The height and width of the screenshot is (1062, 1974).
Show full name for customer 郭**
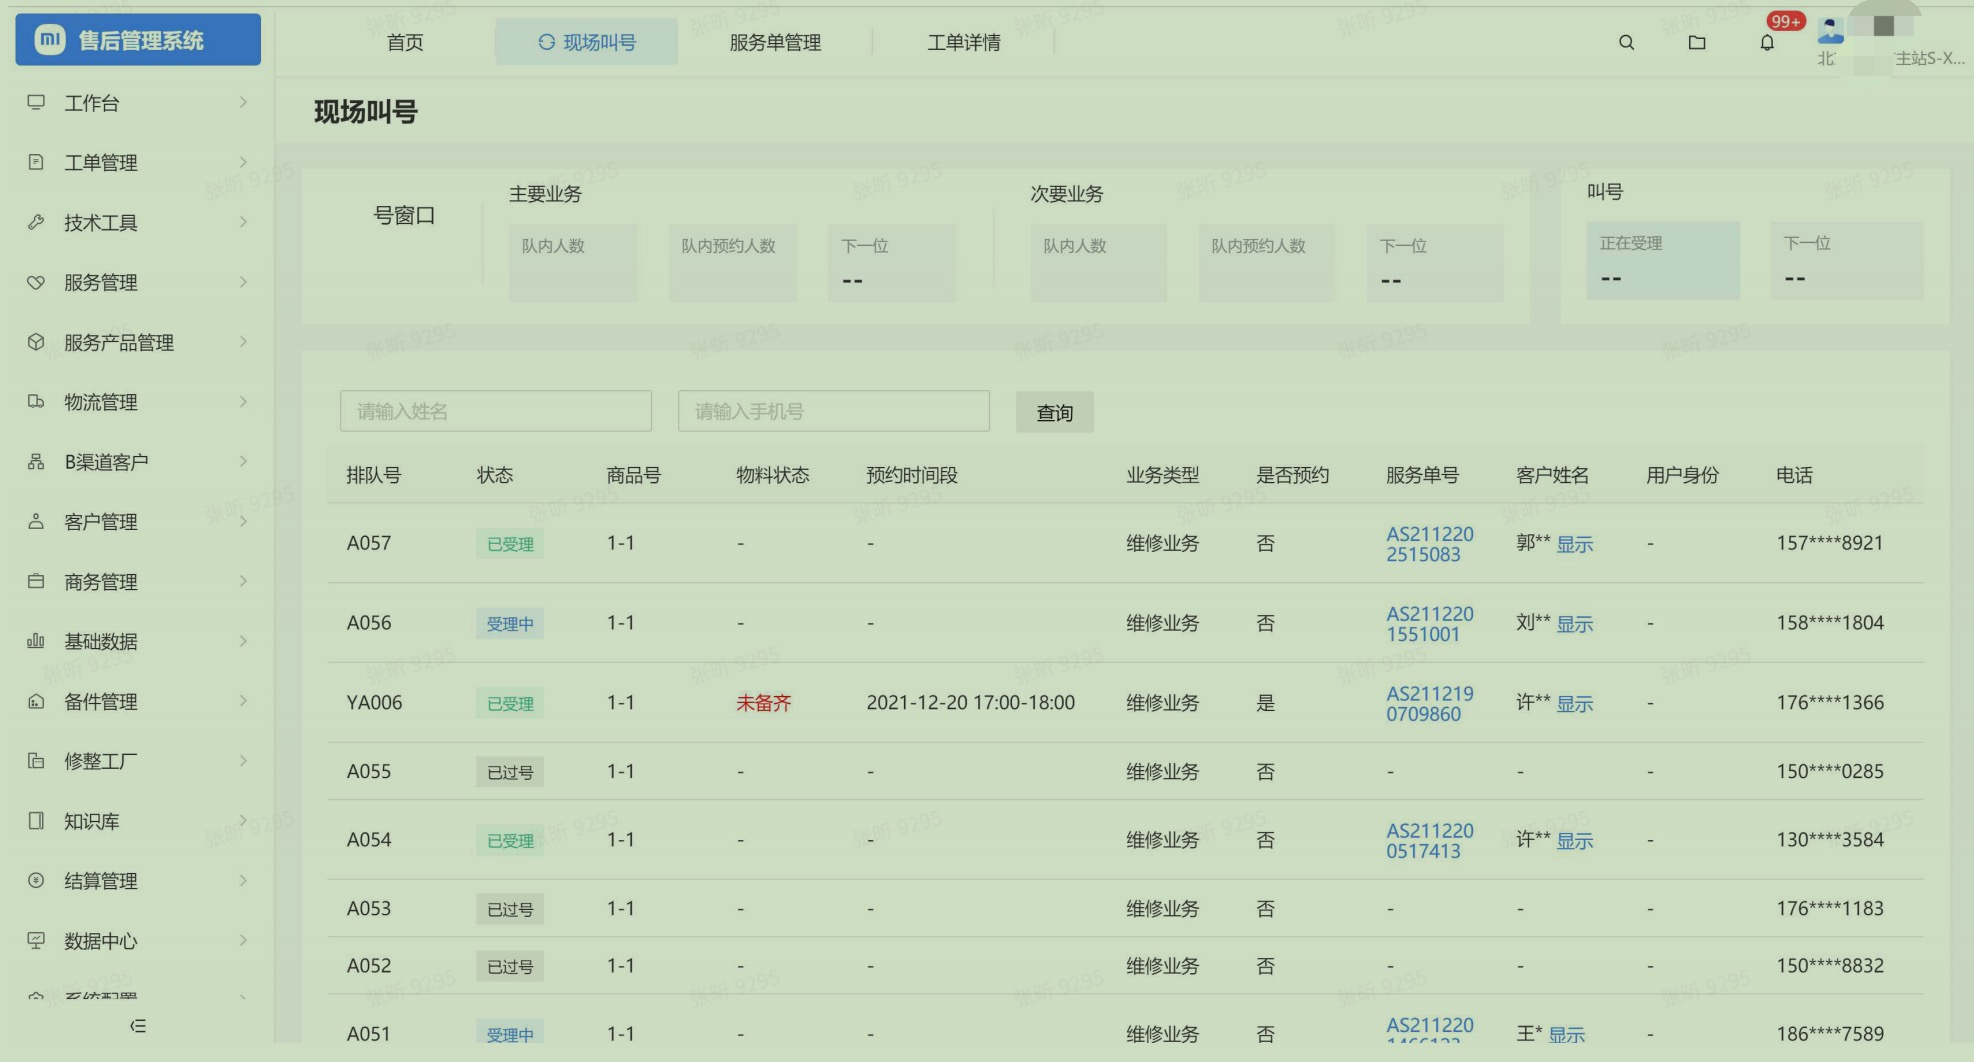1575,544
